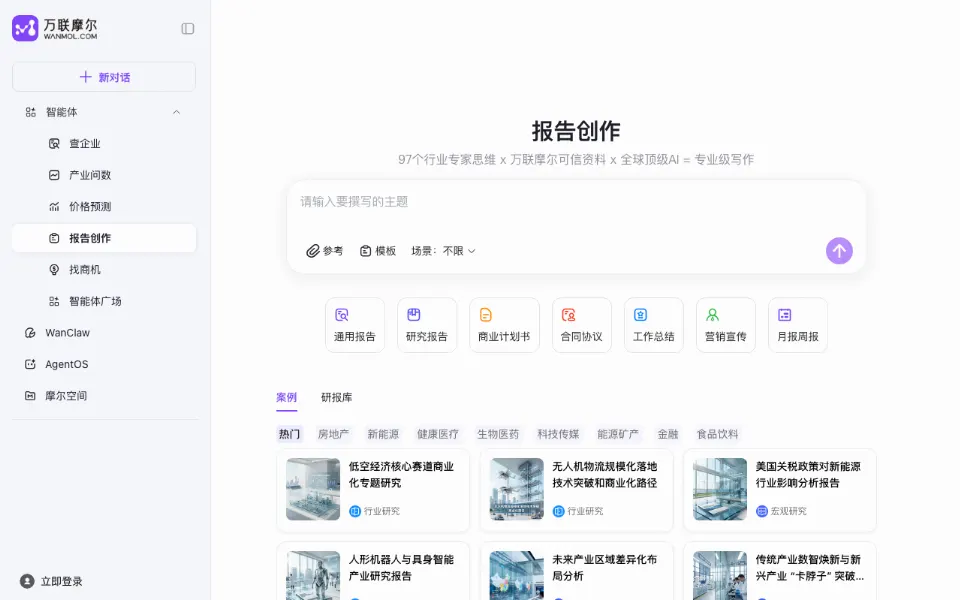Viewport: 960px width, 600px height.
Task: Open 传统产业数智焕新 case thumbnail
Action: coord(720,576)
